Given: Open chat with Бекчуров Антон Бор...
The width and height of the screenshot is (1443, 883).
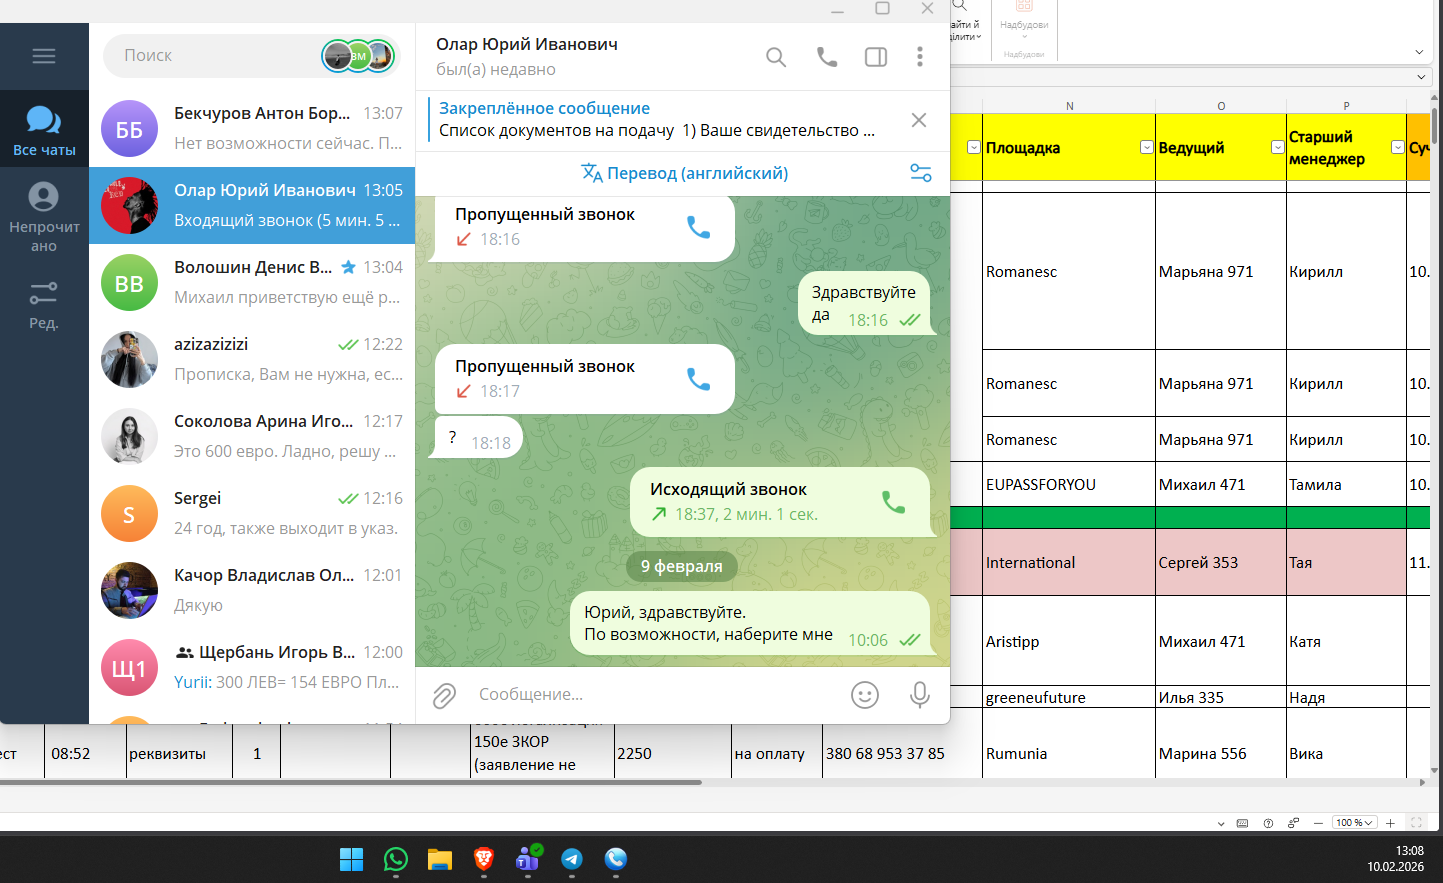Looking at the screenshot, I should [x=252, y=128].
